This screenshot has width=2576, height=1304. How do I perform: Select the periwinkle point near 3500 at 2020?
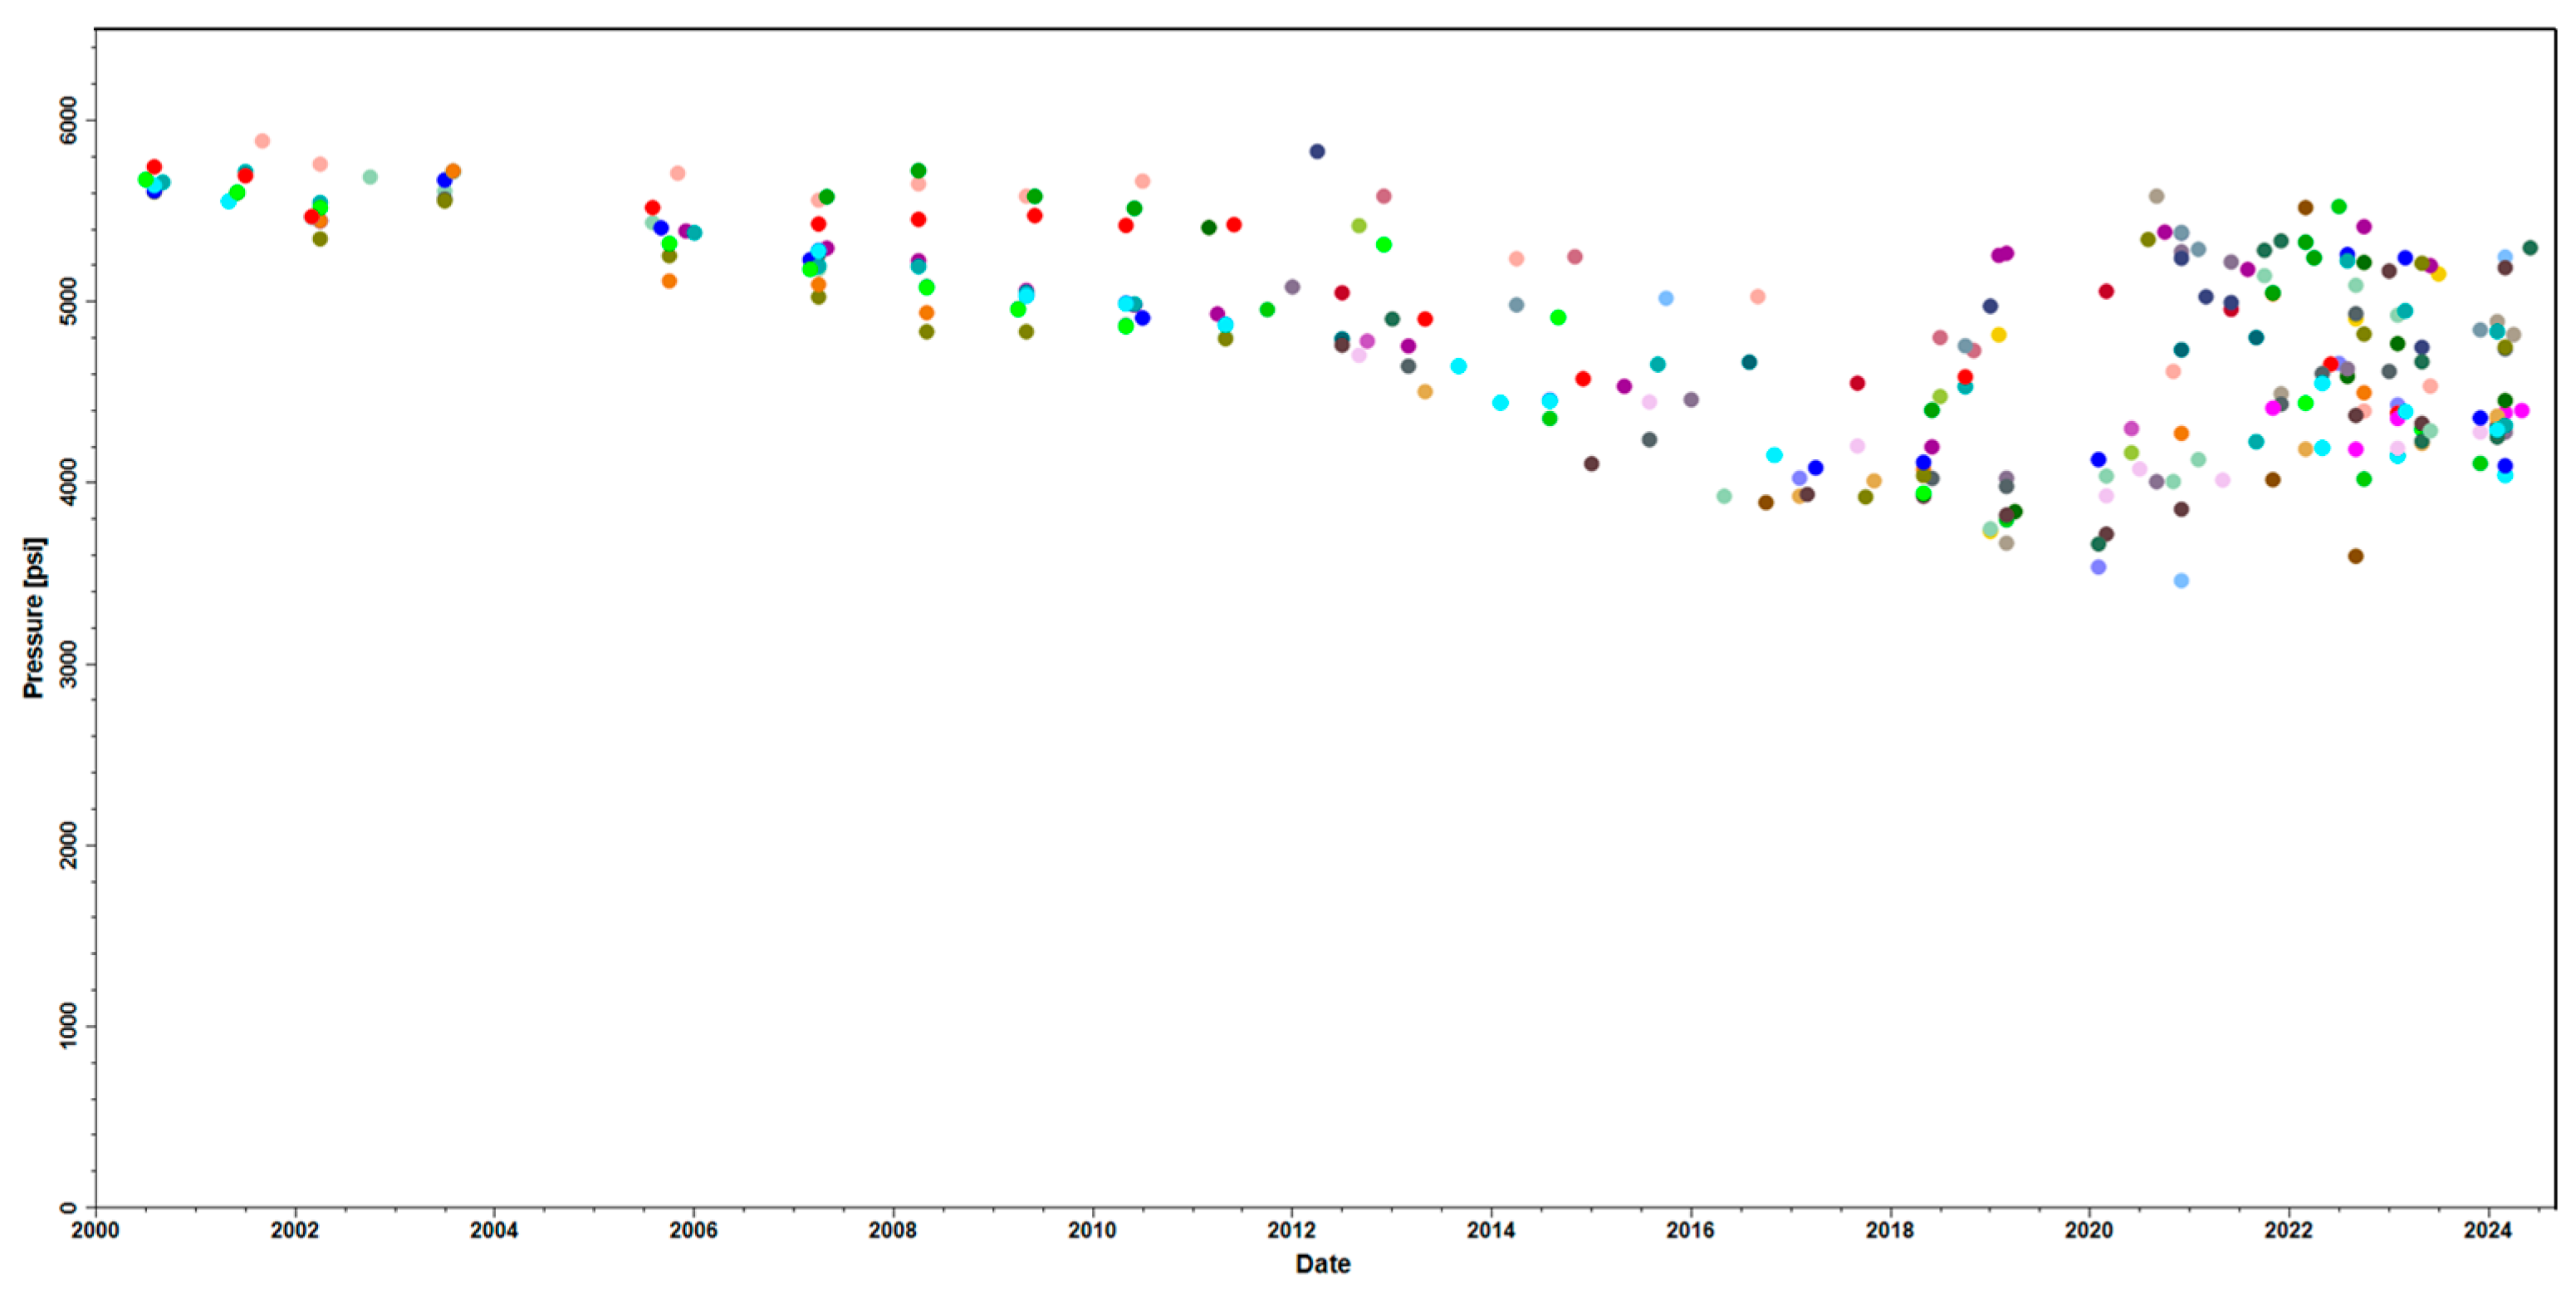point(2098,567)
